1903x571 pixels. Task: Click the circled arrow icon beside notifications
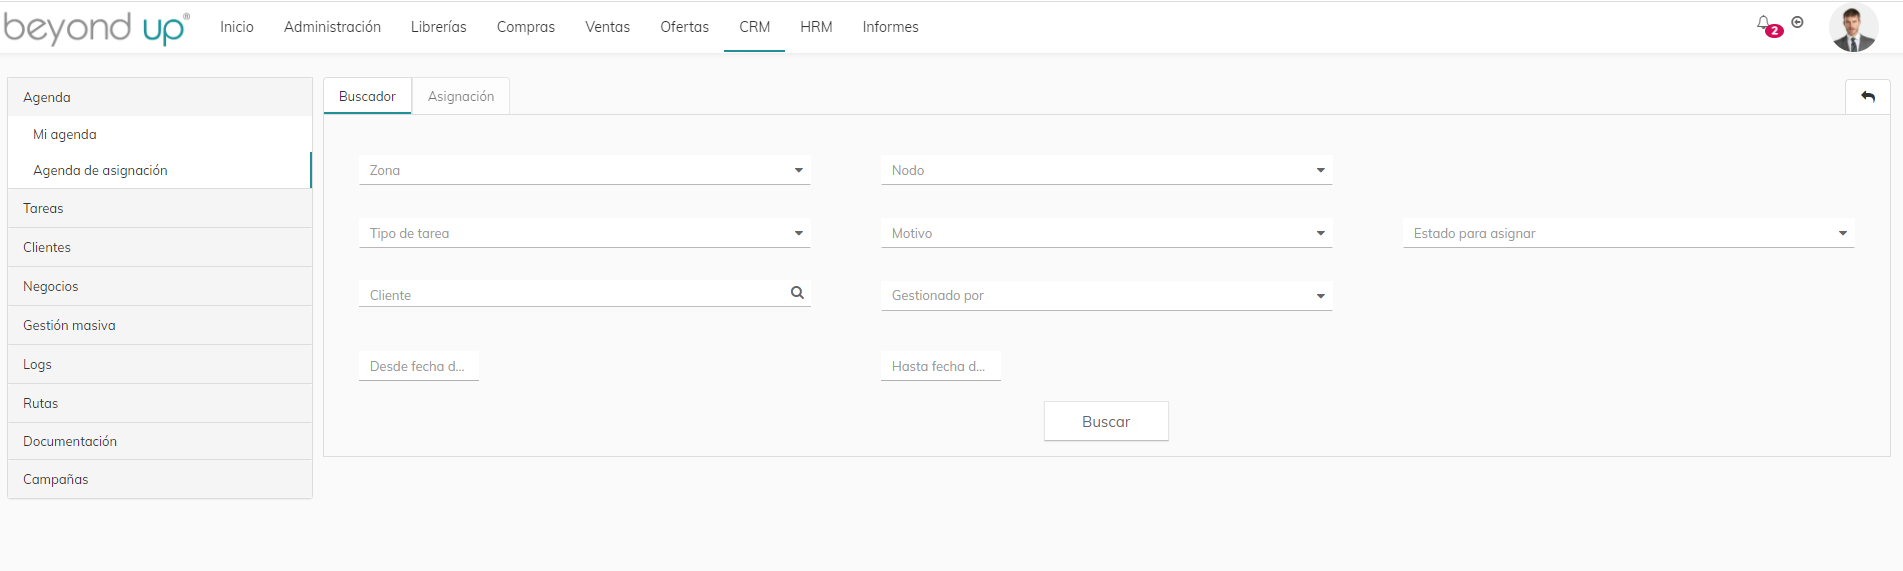[x=1797, y=22]
